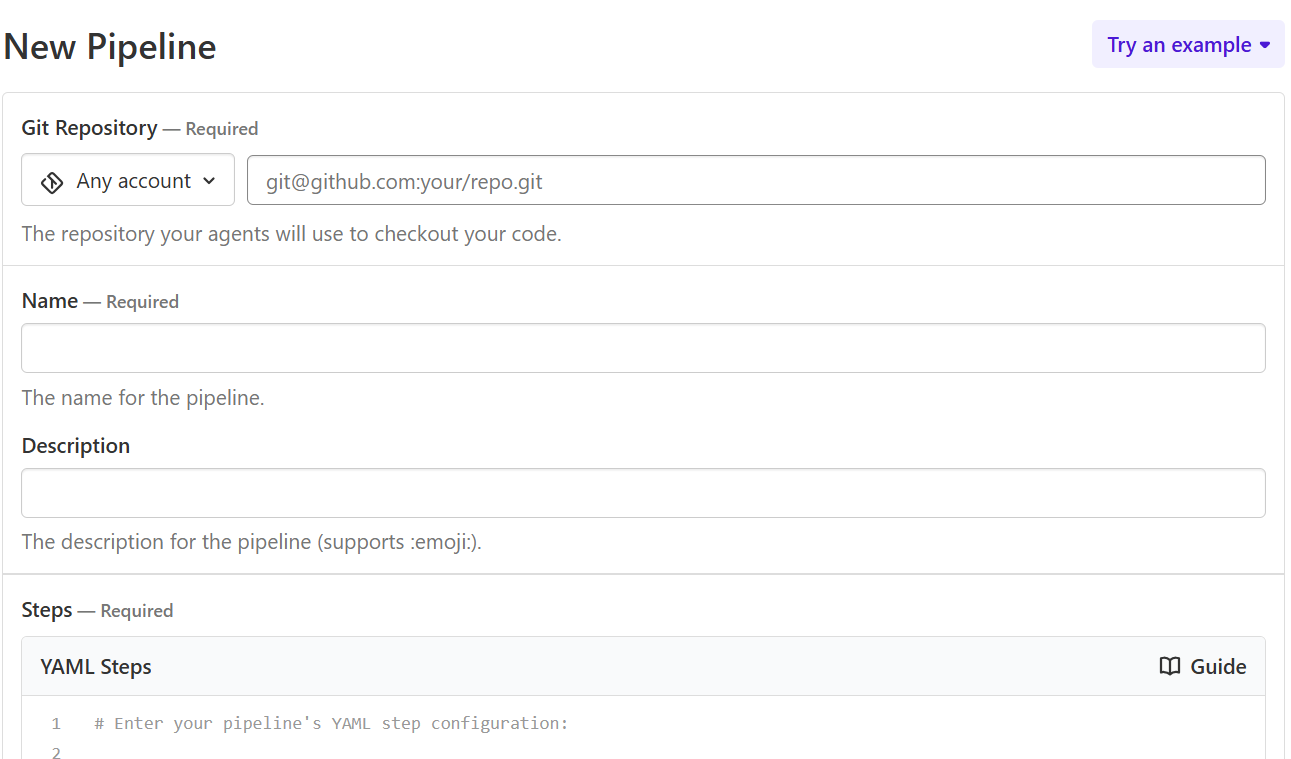The image size is (1291, 759).
Task: Click the git repository URL input field
Action: click(x=756, y=180)
